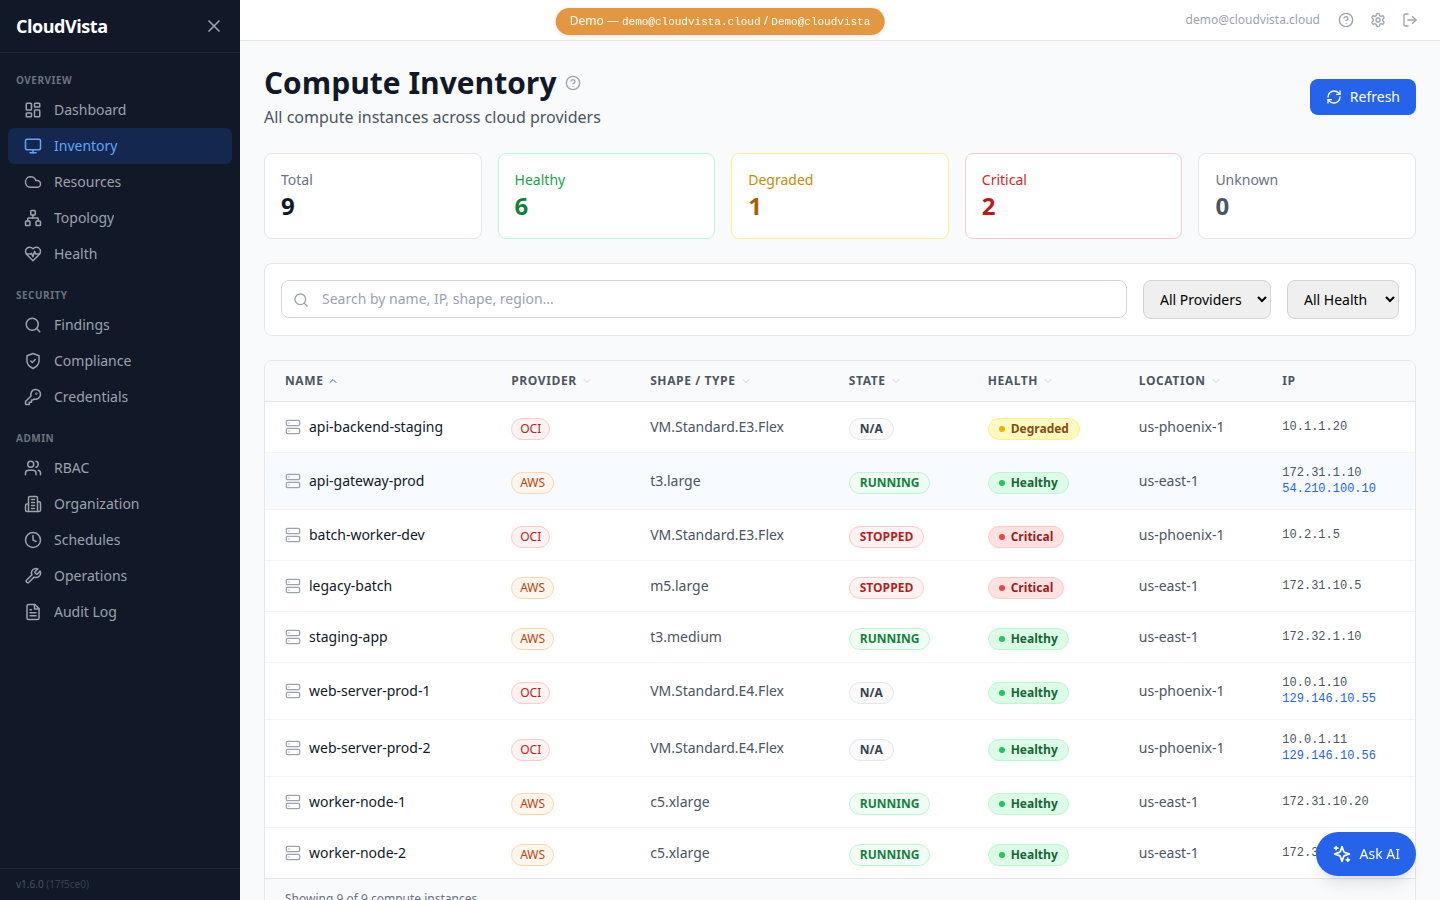The image size is (1440, 900).
Task: Click the help question mark icon
Action: coord(1345,19)
